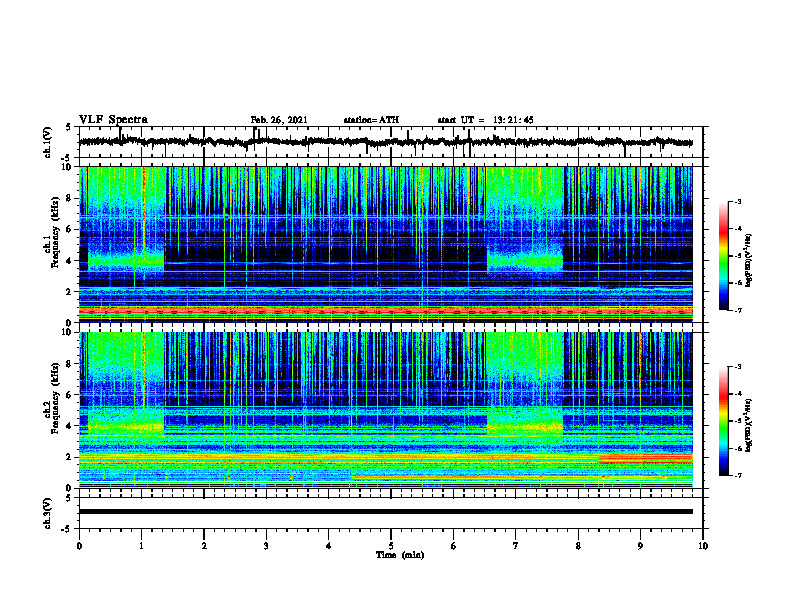Click the 'ch.3(V)' axis label
The width and height of the screenshot is (792, 612).
tap(48, 513)
